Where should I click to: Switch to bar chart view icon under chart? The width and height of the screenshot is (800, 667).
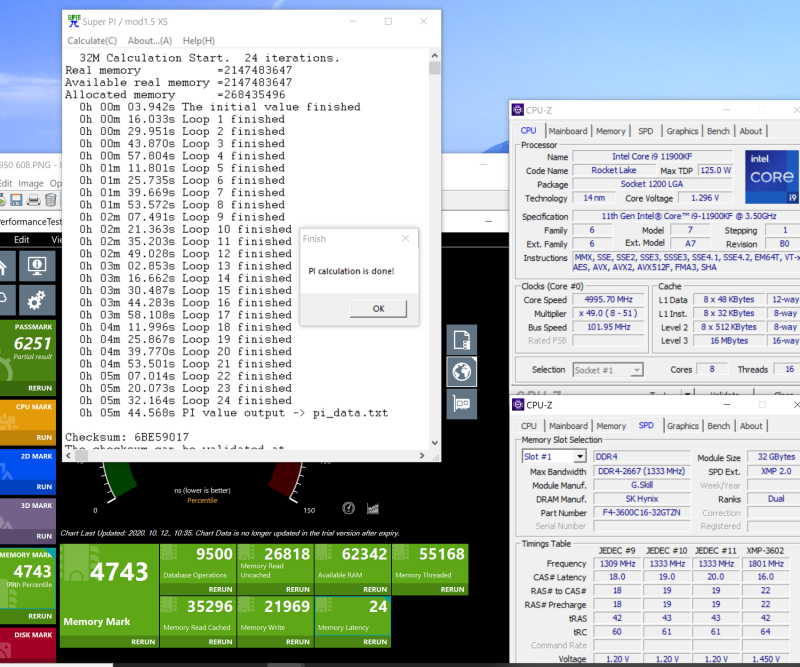[373, 508]
